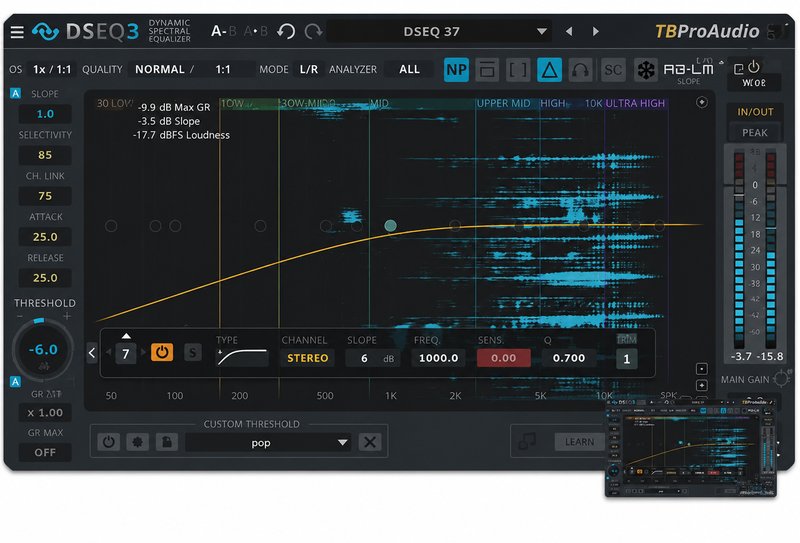Screen dimensions: 800x543
Task: Click the THRESHOLD knob at -6.0
Action: tap(43, 350)
